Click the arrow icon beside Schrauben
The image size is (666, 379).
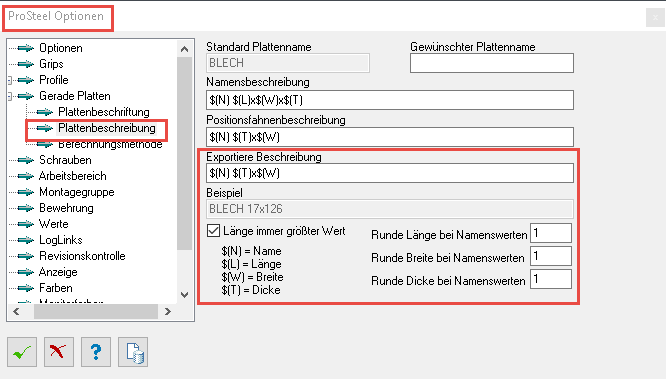point(26,160)
